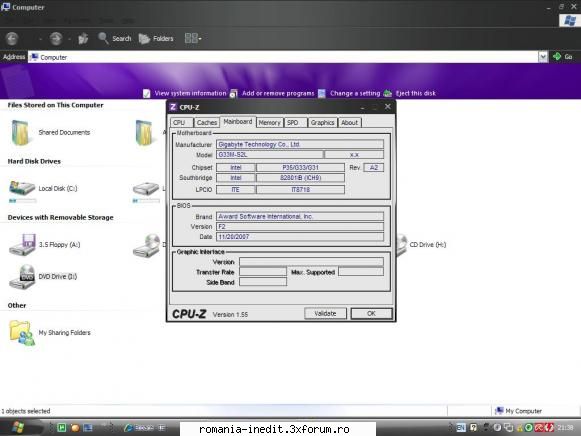Open Change a setting
The image size is (581, 436).
[349, 93]
